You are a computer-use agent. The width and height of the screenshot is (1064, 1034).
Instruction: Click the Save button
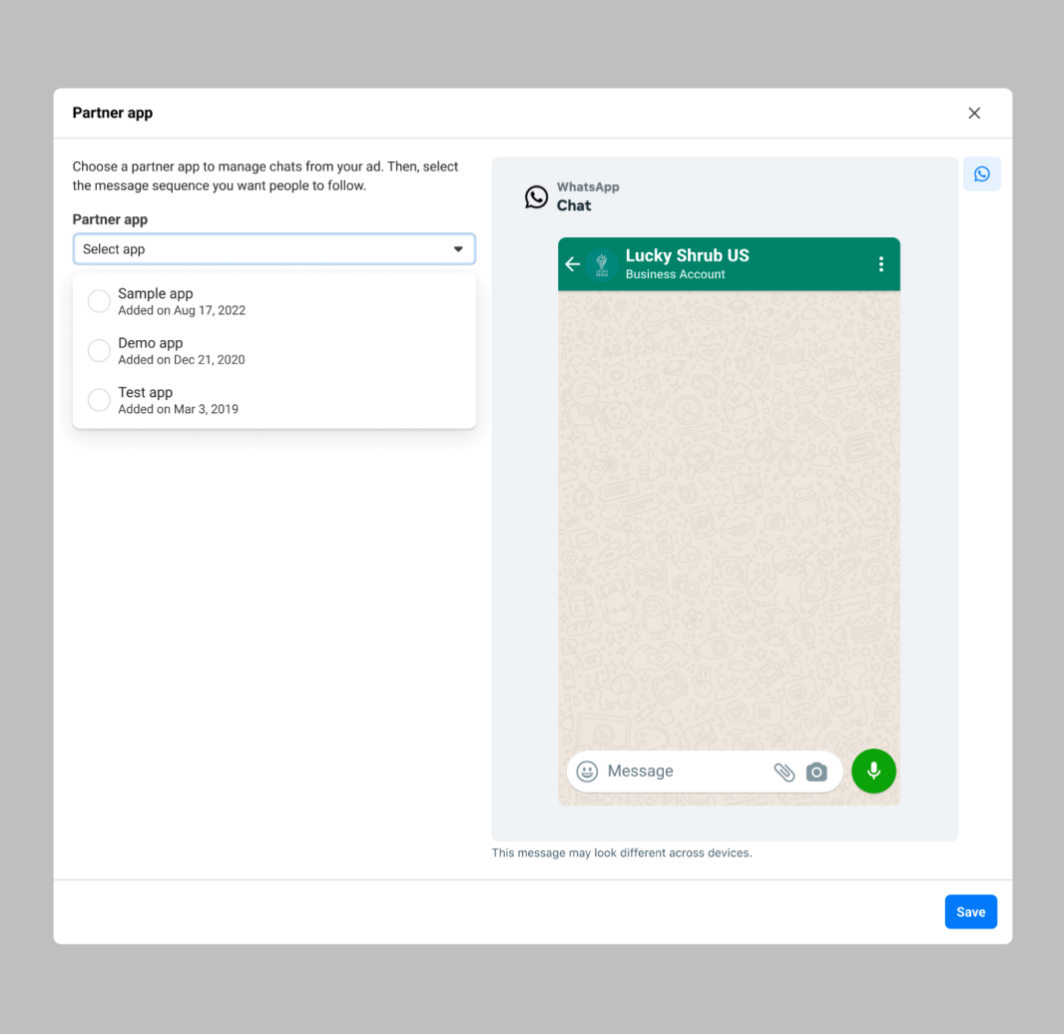tap(970, 912)
